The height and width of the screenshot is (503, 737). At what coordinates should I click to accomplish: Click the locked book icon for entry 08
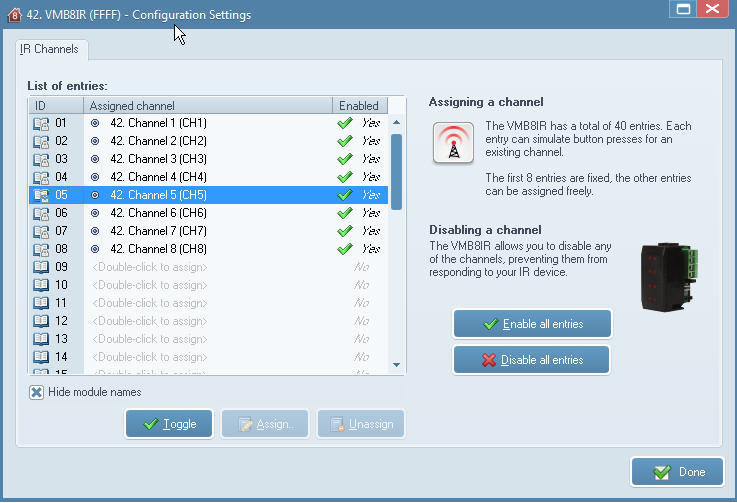(x=41, y=250)
